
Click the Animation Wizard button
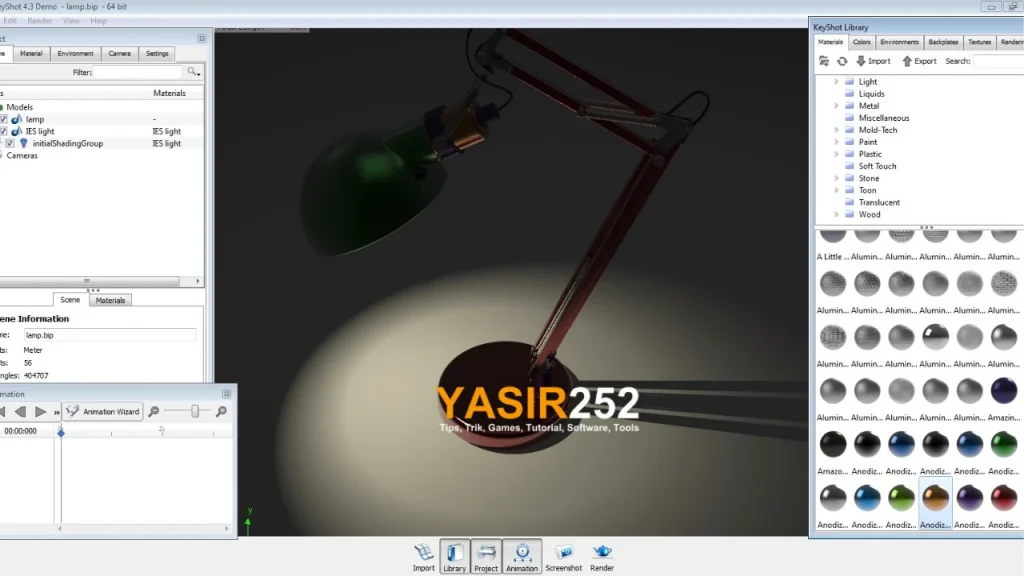click(103, 411)
